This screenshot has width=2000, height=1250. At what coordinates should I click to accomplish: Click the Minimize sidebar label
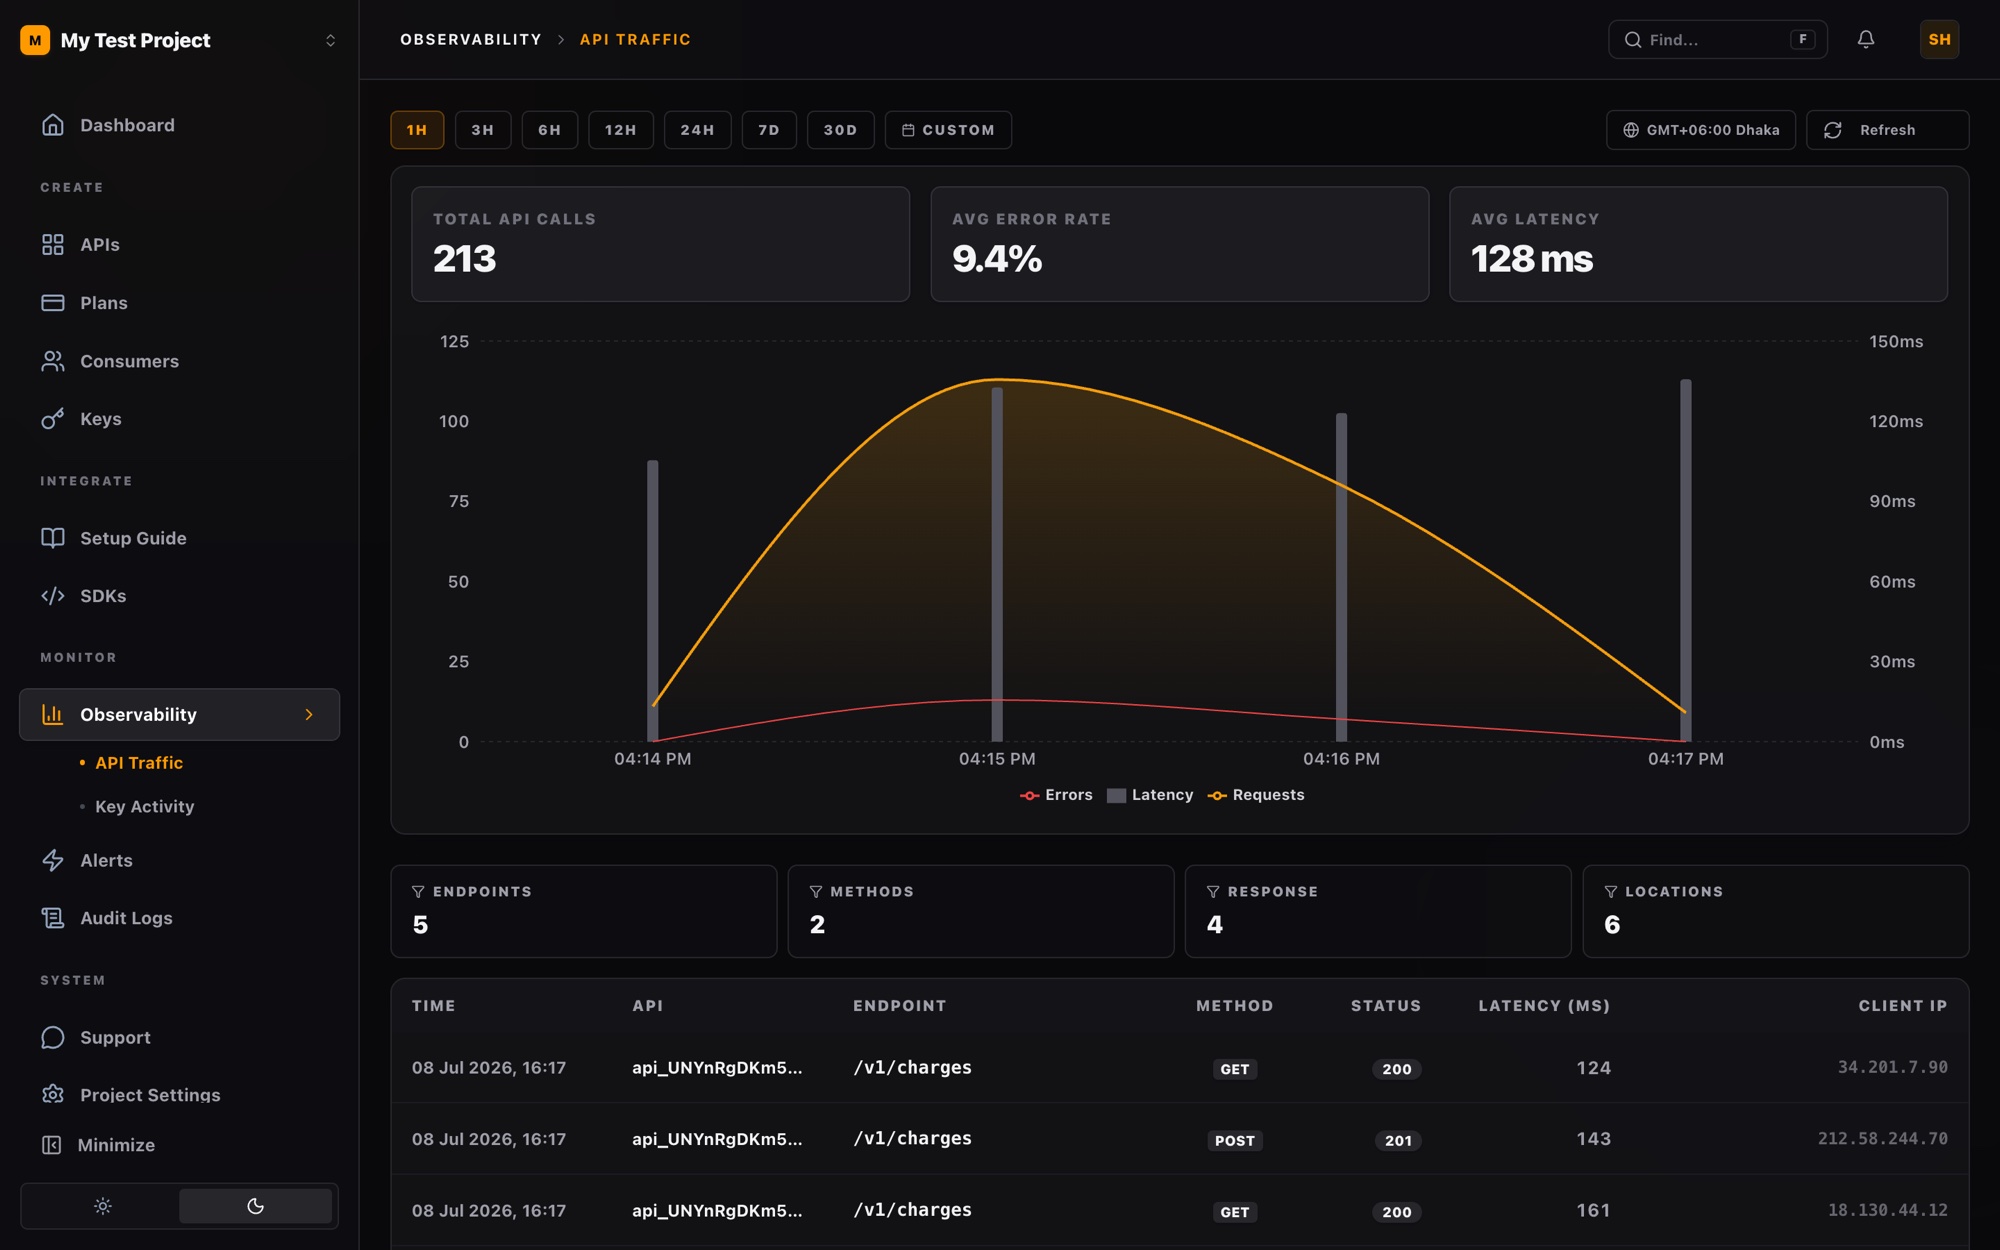[116, 1145]
